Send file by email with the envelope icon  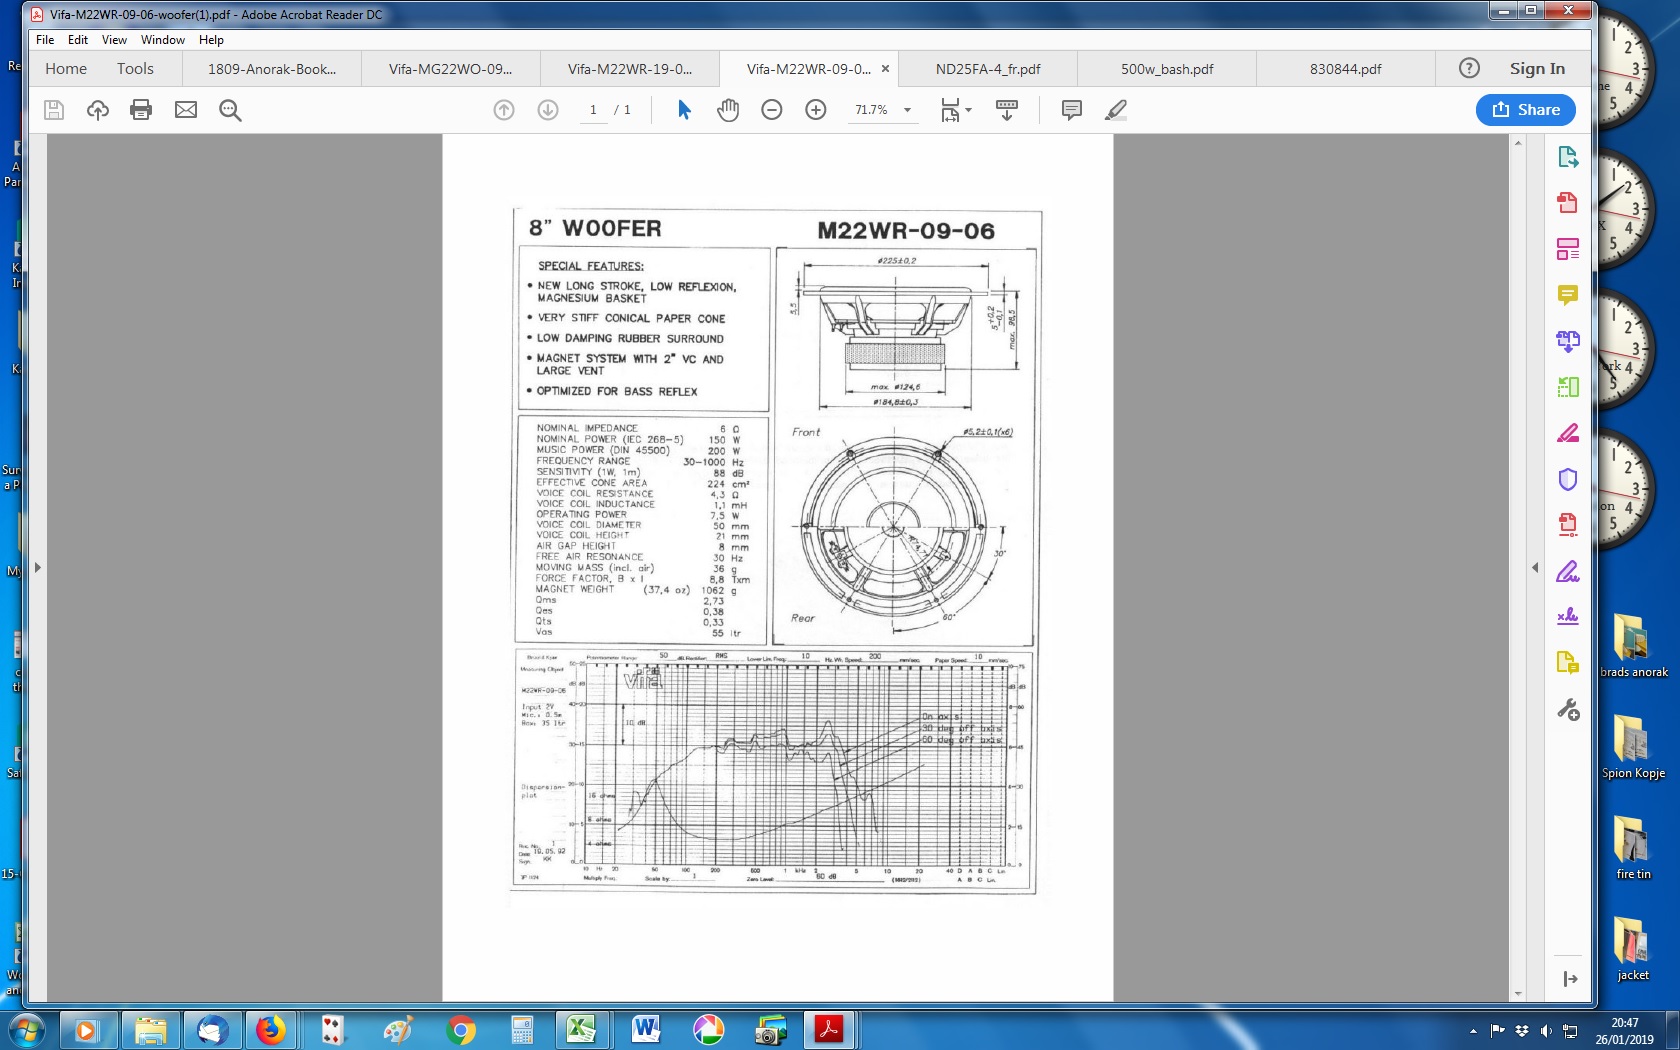(186, 110)
